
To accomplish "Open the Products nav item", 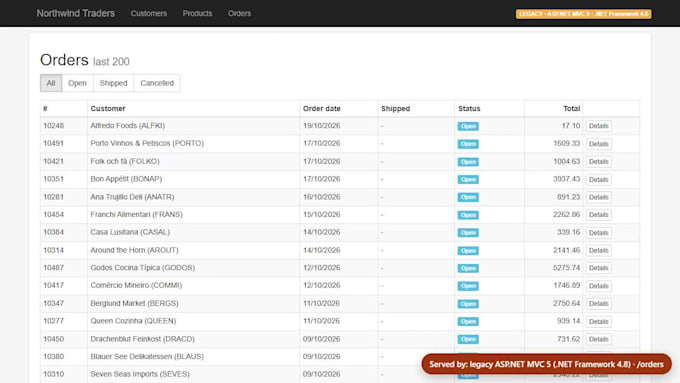I will [x=197, y=13].
